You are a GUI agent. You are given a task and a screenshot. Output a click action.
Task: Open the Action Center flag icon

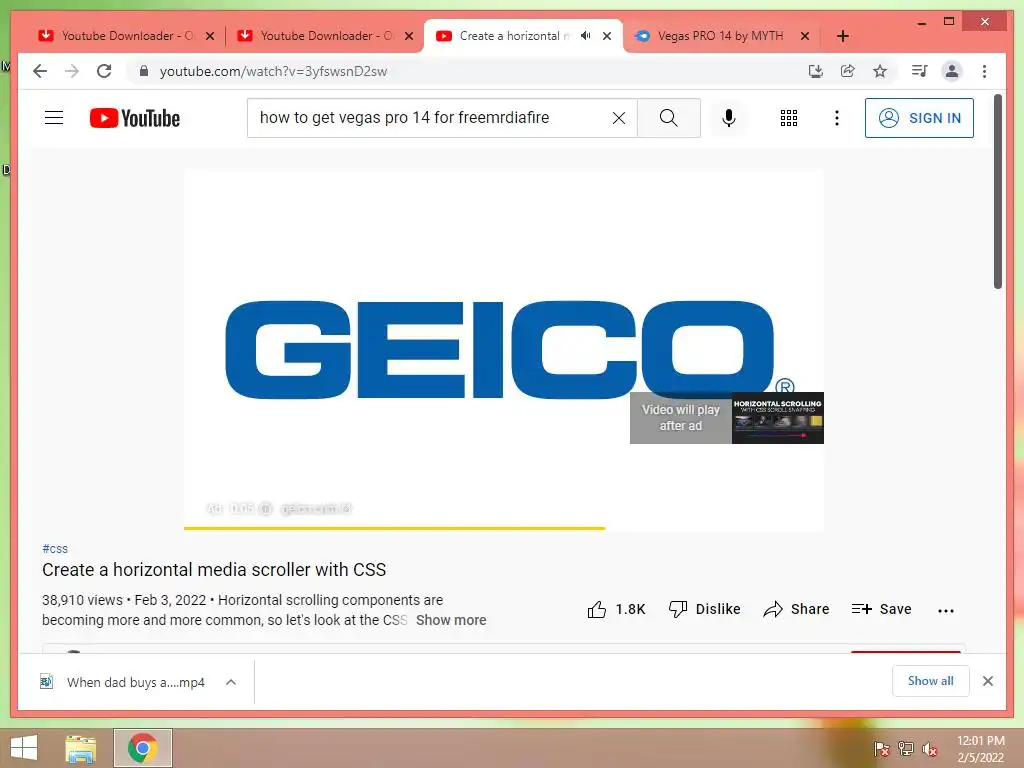pos(882,749)
